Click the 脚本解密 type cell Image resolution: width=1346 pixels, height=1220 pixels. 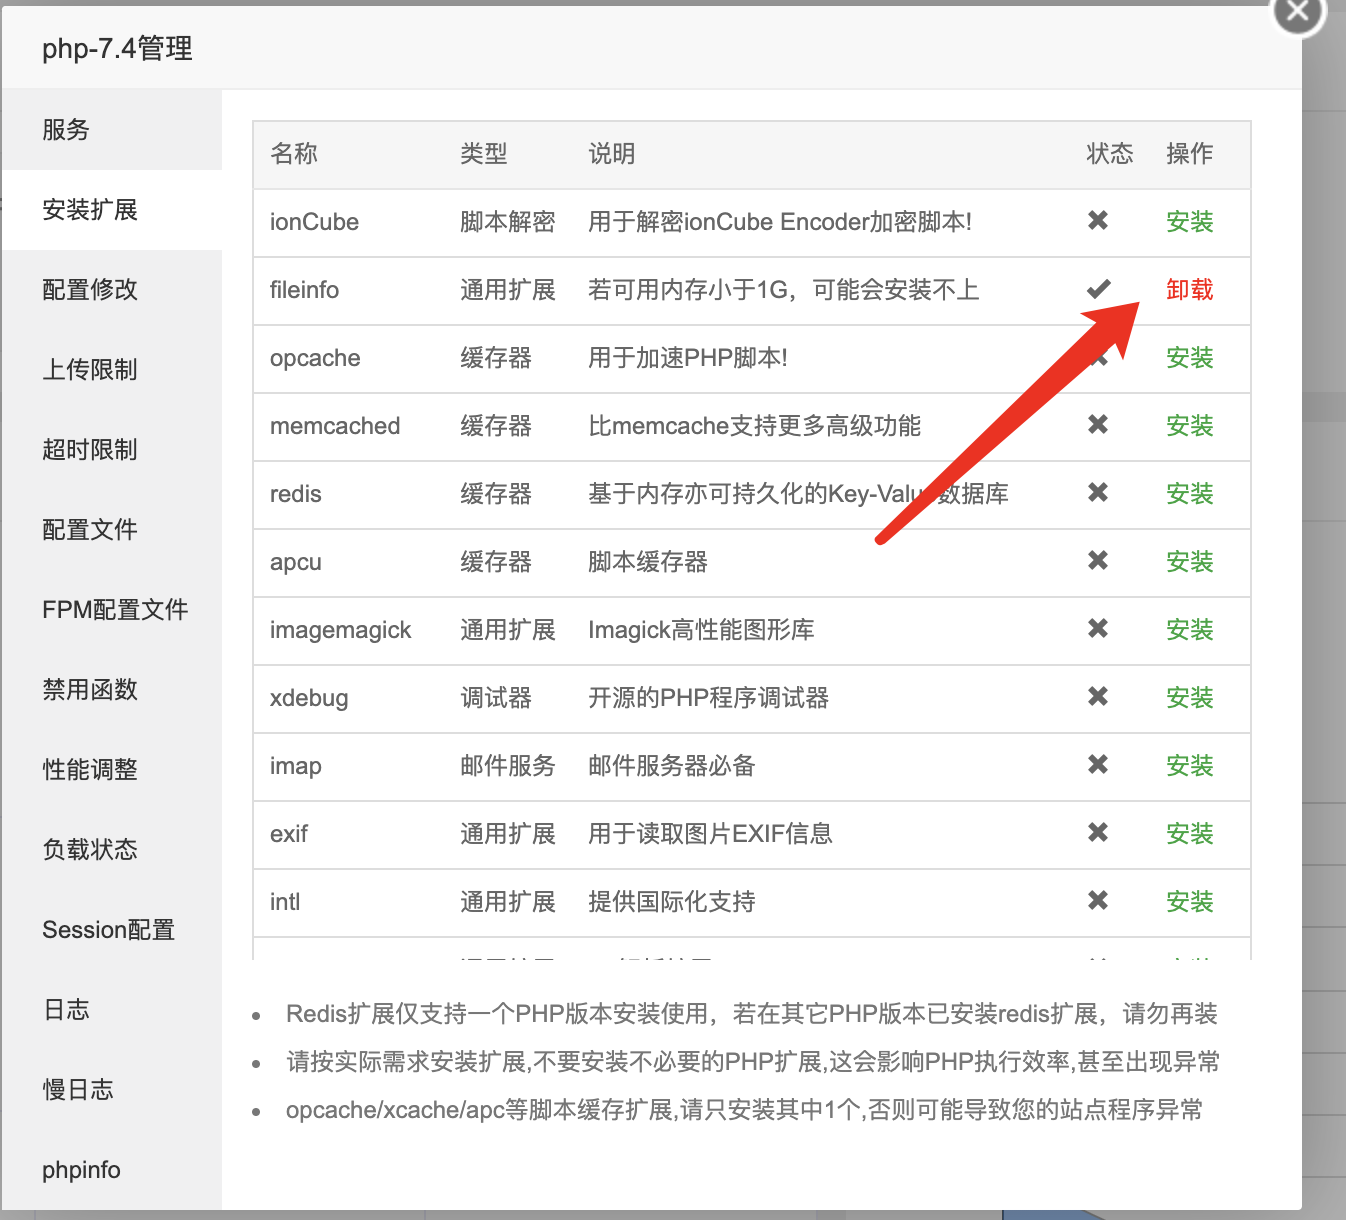508,222
